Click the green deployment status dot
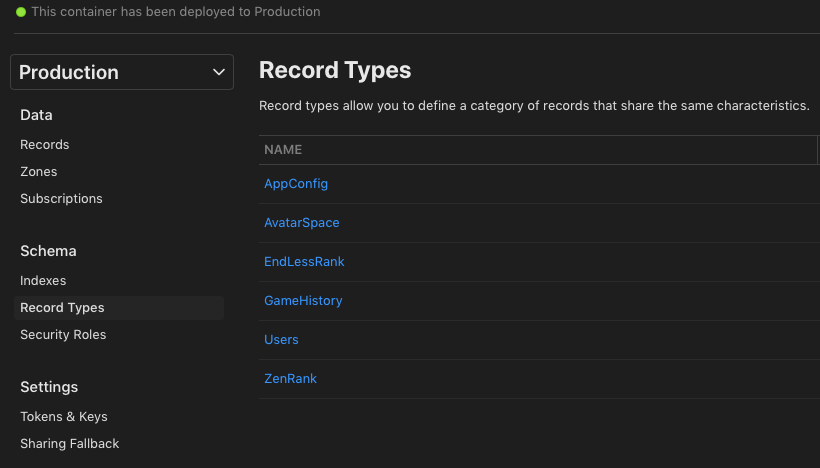This screenshot has width=820, height=468. coord(21,12)
